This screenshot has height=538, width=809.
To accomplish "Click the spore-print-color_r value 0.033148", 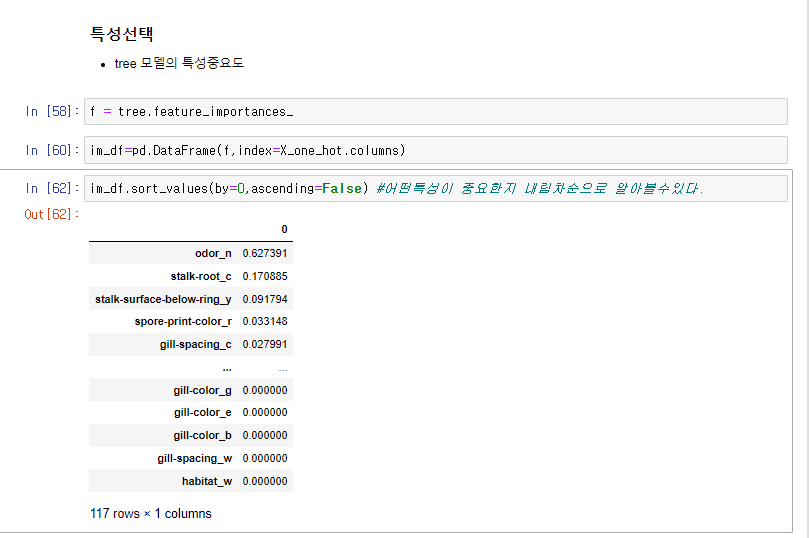I will coord(265,321).
